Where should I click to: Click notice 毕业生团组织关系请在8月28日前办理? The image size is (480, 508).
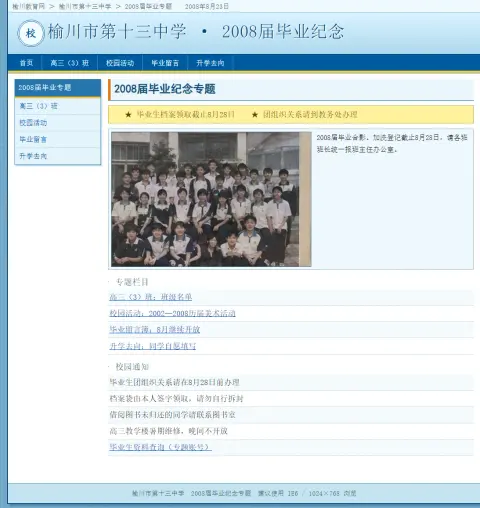[x=174, y=382]
